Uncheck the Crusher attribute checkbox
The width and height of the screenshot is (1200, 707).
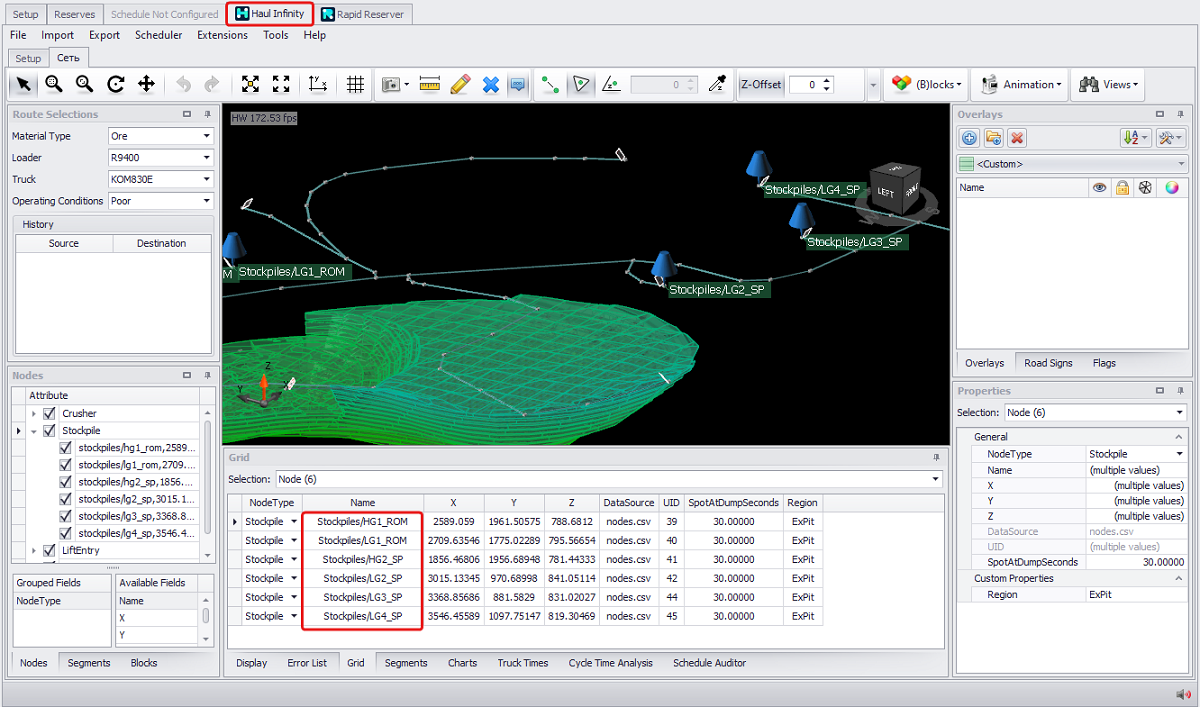pos(49,413)
